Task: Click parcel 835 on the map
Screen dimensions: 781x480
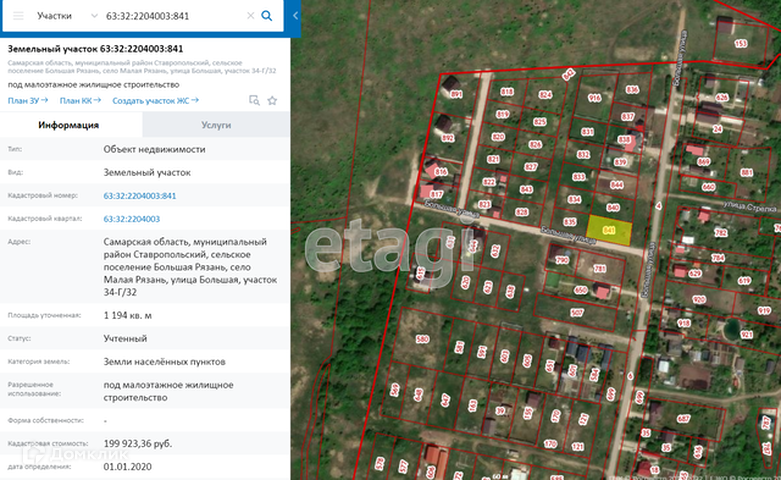Action: click(569, 222)
